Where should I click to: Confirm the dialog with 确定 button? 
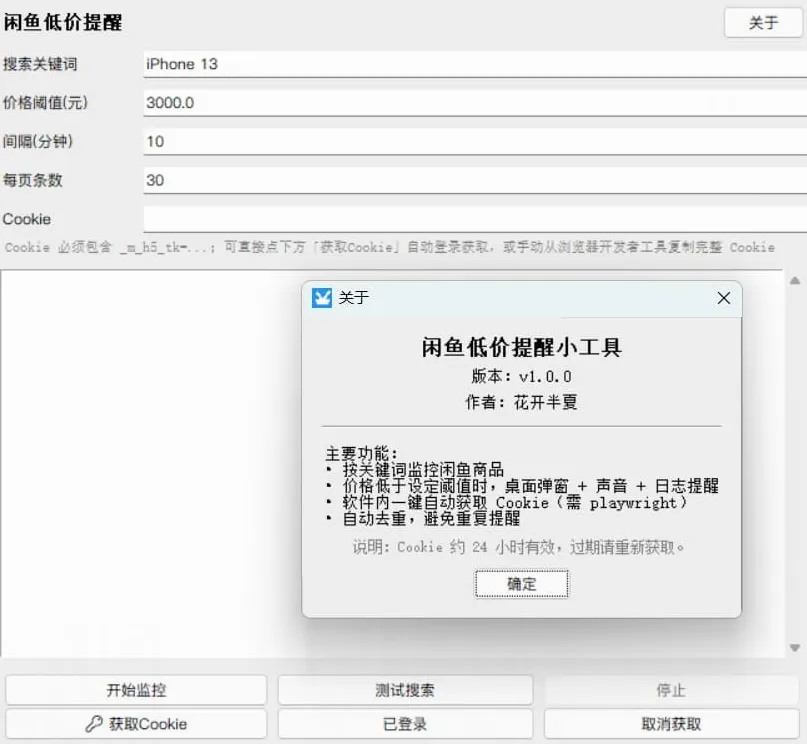pyautogui.click(x=521, y=584)
